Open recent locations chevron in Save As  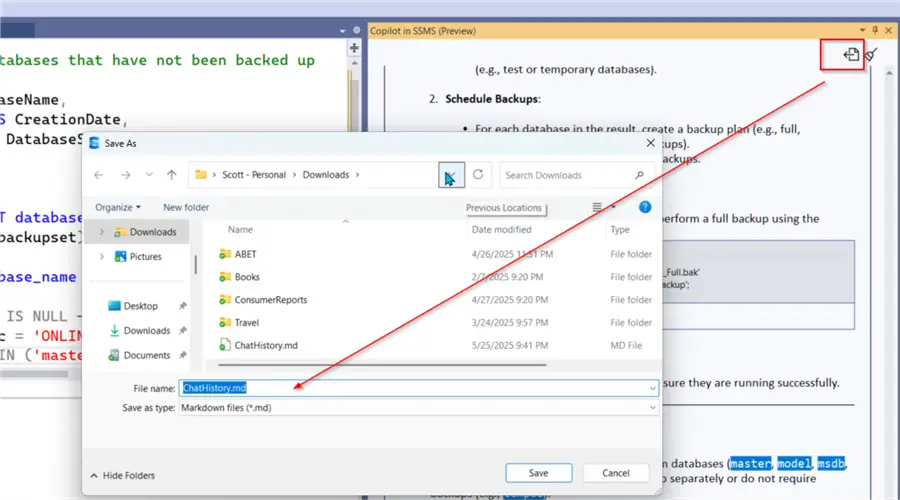click(149, 175)
